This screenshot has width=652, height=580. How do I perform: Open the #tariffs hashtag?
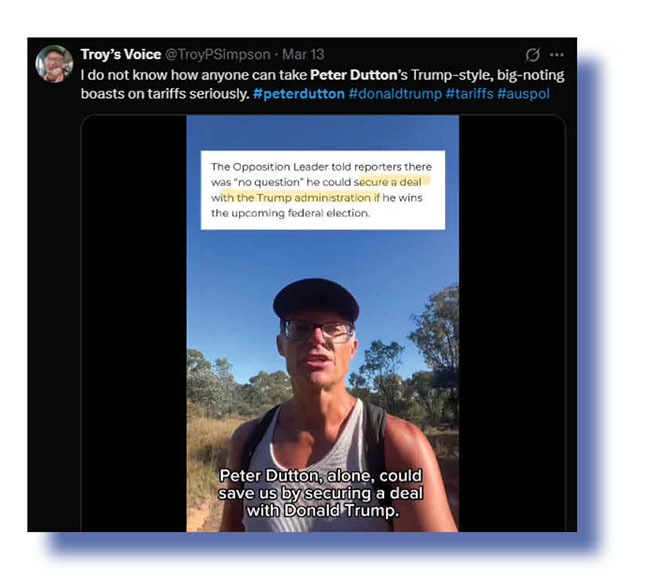click(x=469, y=94)
